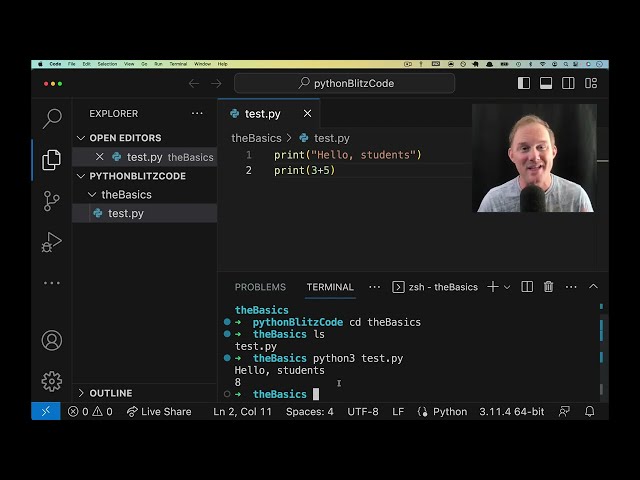Show additional views ellipsis in the activity bar

pos(51,283)
